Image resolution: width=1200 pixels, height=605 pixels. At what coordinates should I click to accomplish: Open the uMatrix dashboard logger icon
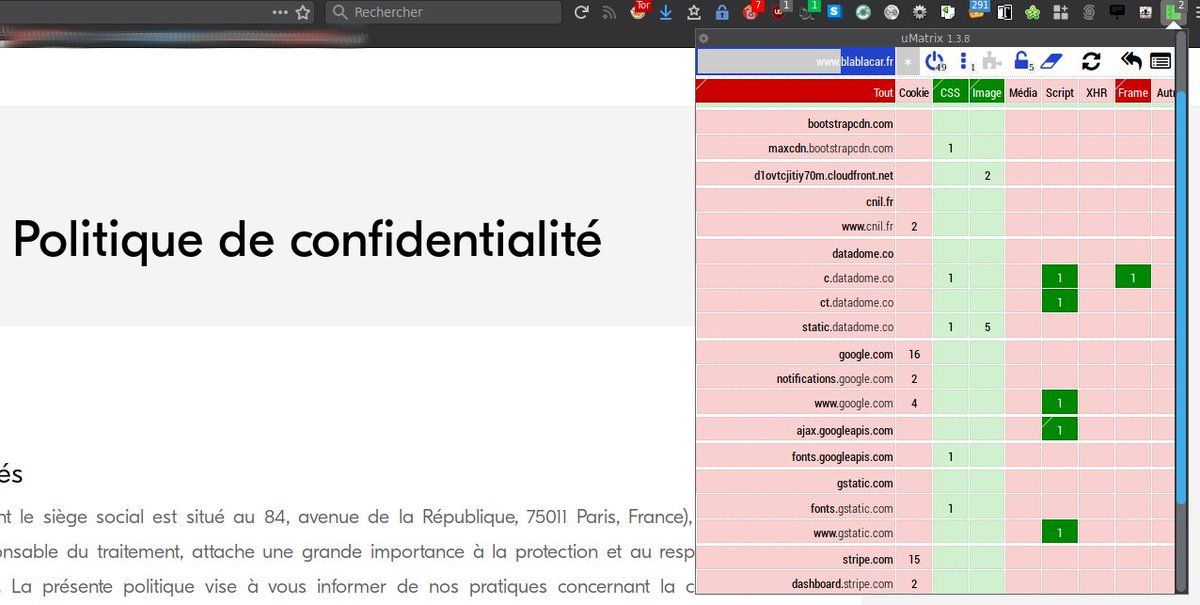(1160, 61)
